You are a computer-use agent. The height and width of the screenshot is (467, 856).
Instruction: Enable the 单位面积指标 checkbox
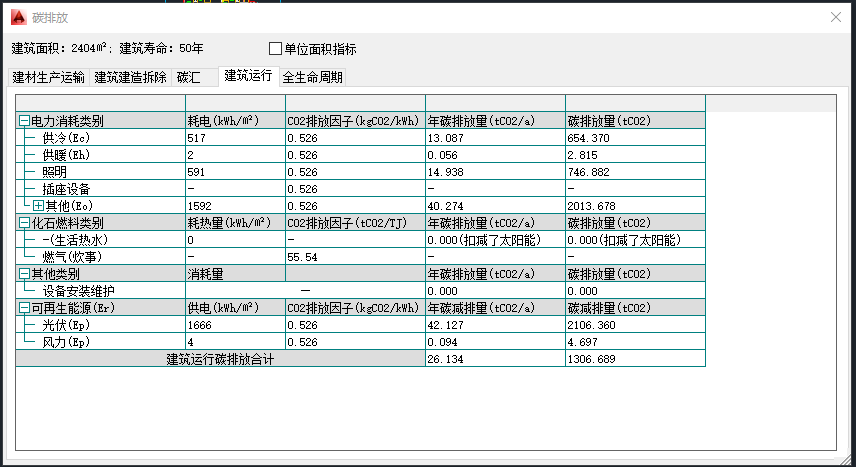tap(276, 48)
